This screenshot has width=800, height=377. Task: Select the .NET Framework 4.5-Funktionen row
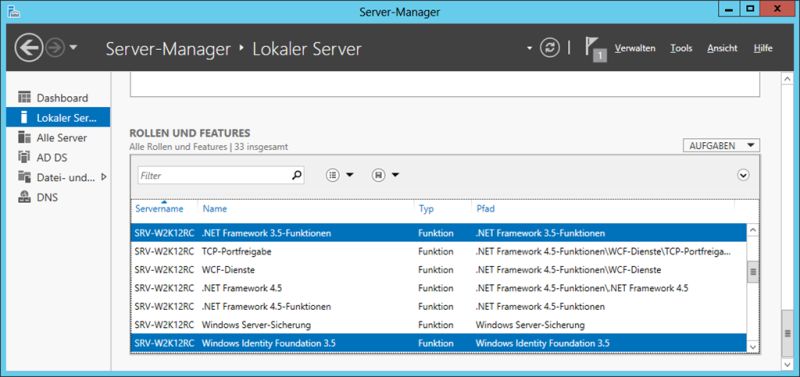click(x=438, y=307)
